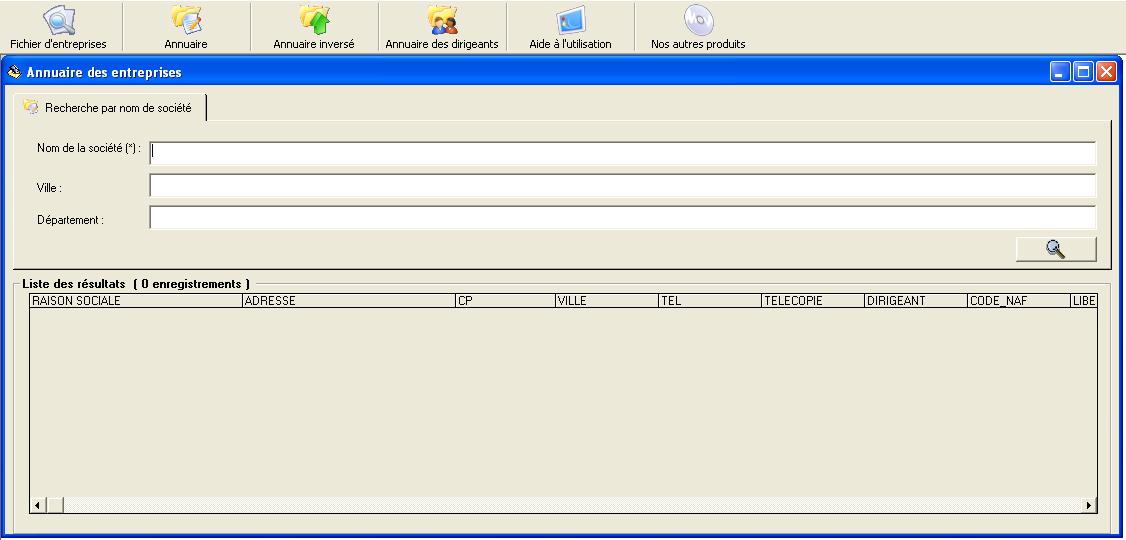The image size is (1126, 540).
Task: Select the CODE_NAF column header
Action: click(x=1017, y=300)
